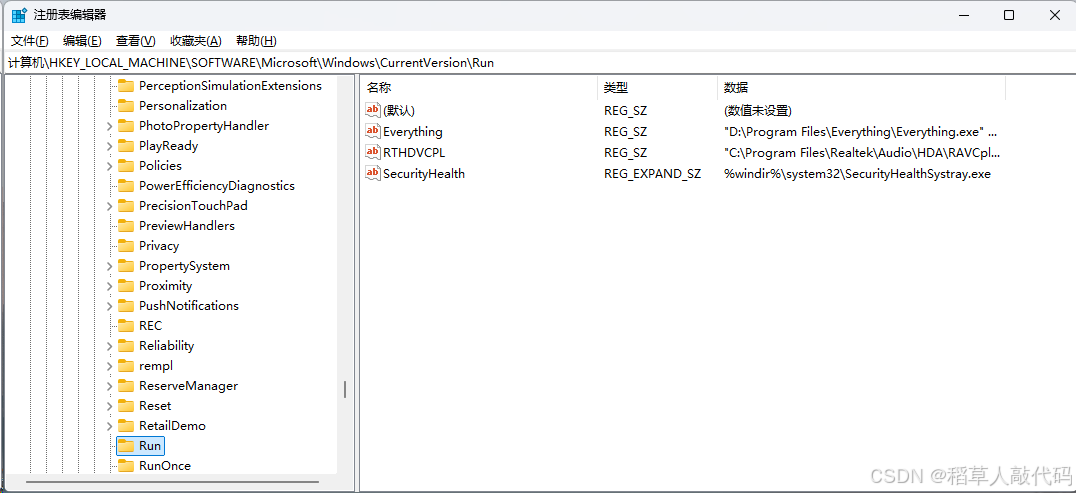Click the Reliability folder icon

pyautogui.click(x=126, y=345)
